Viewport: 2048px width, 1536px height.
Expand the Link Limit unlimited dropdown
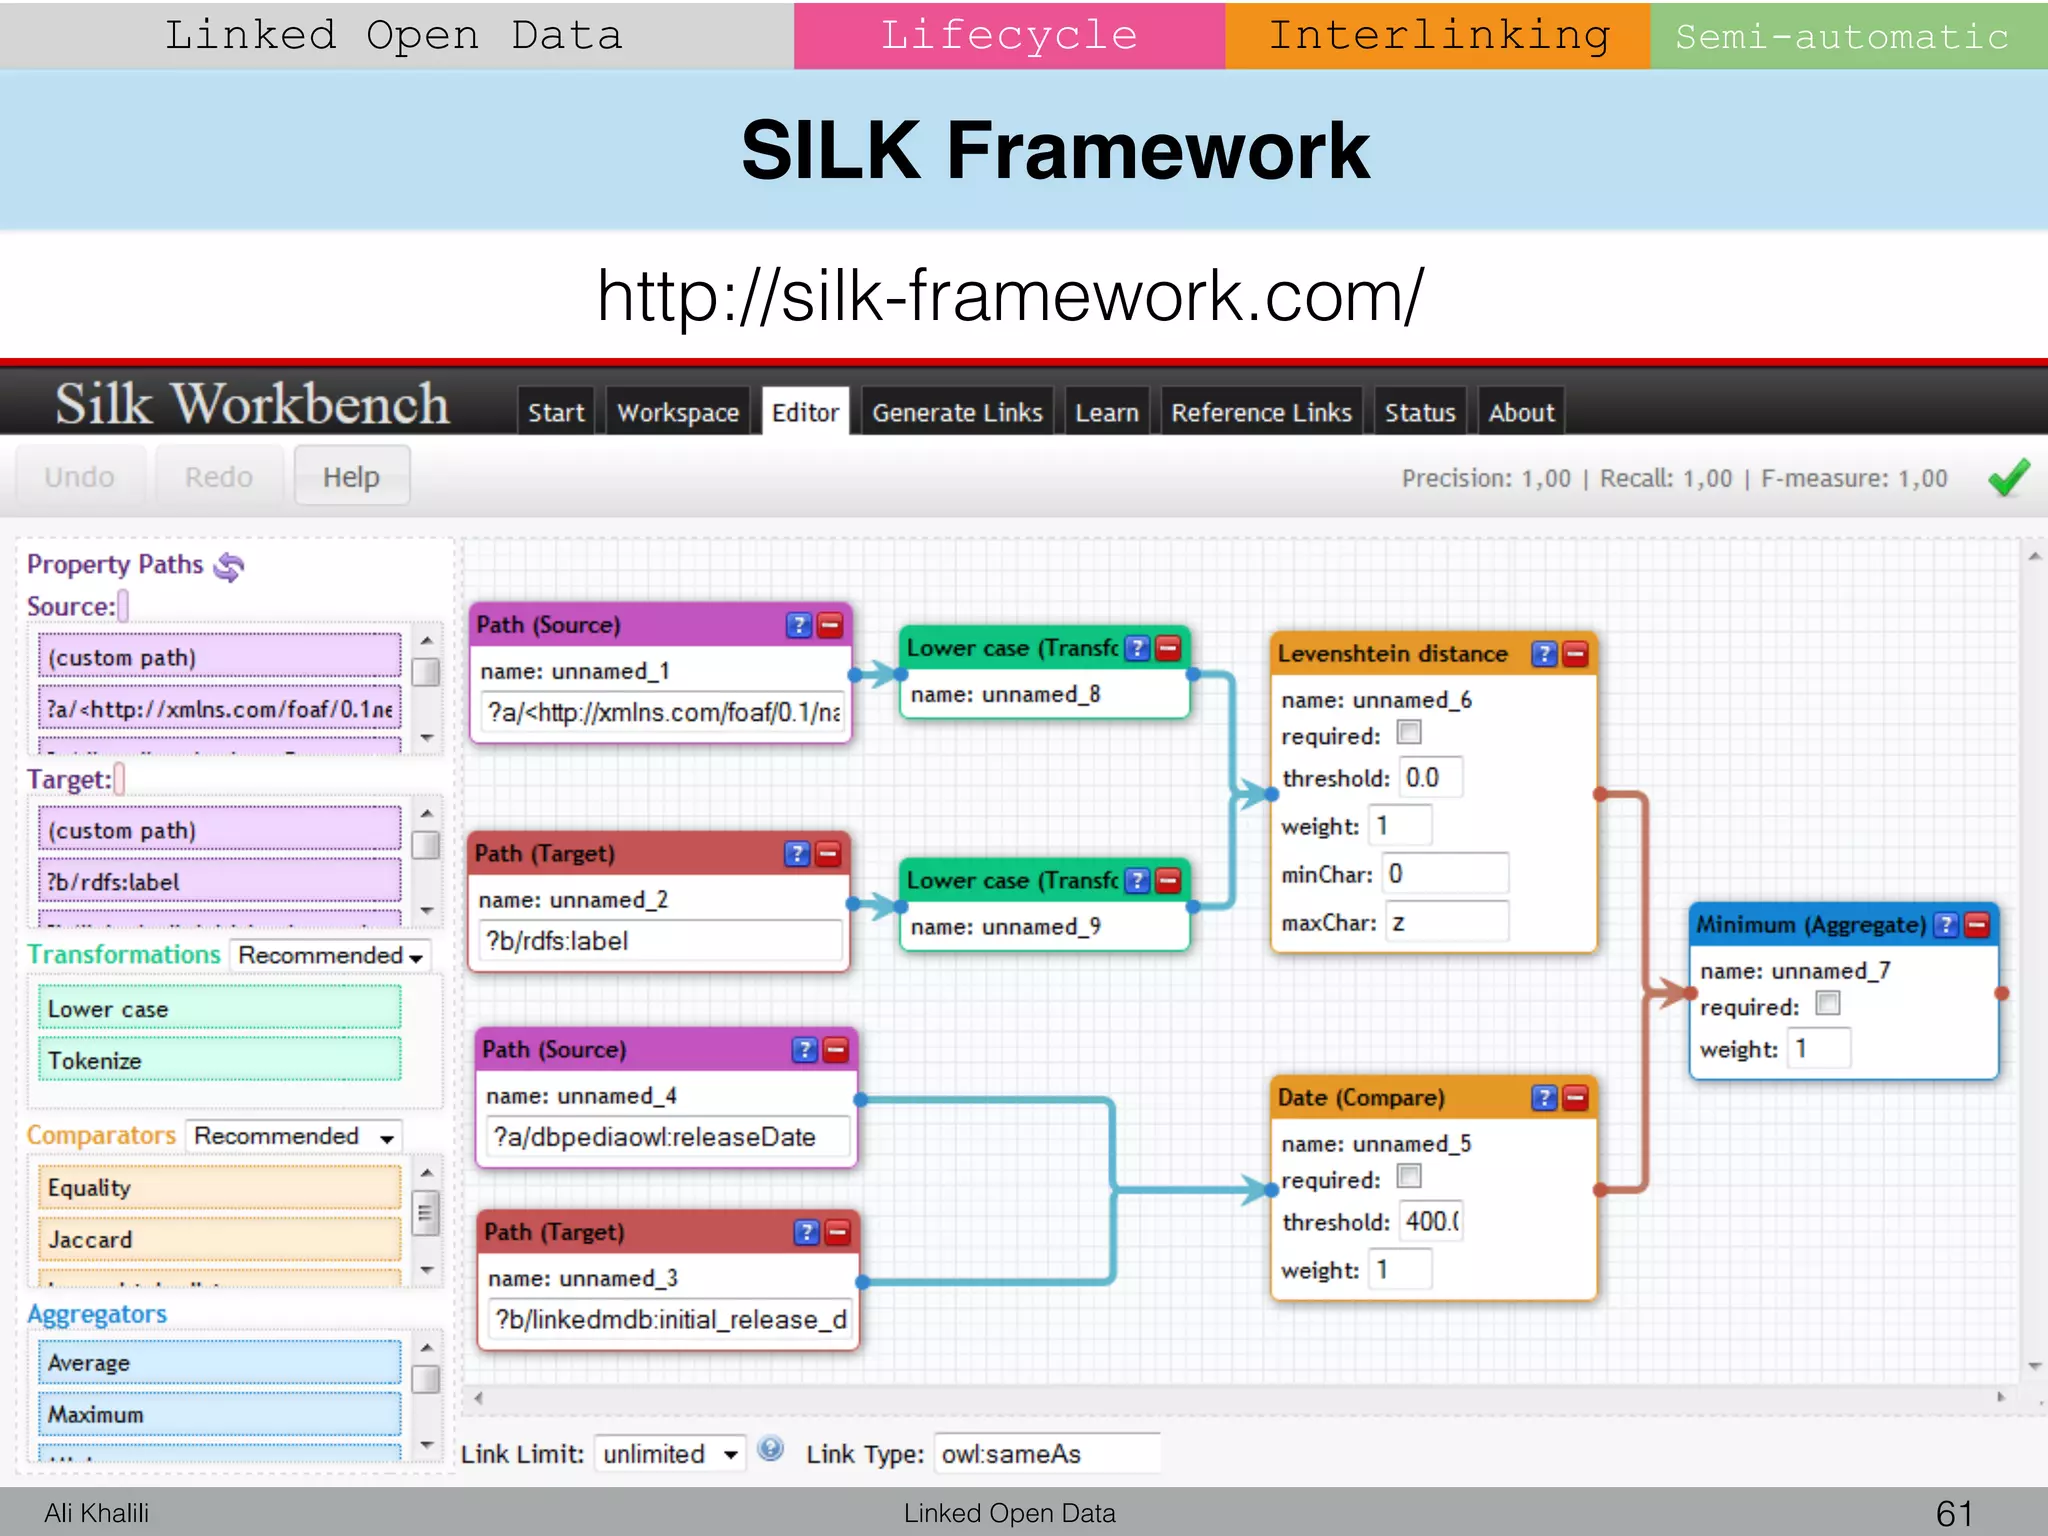(670, 1454)
